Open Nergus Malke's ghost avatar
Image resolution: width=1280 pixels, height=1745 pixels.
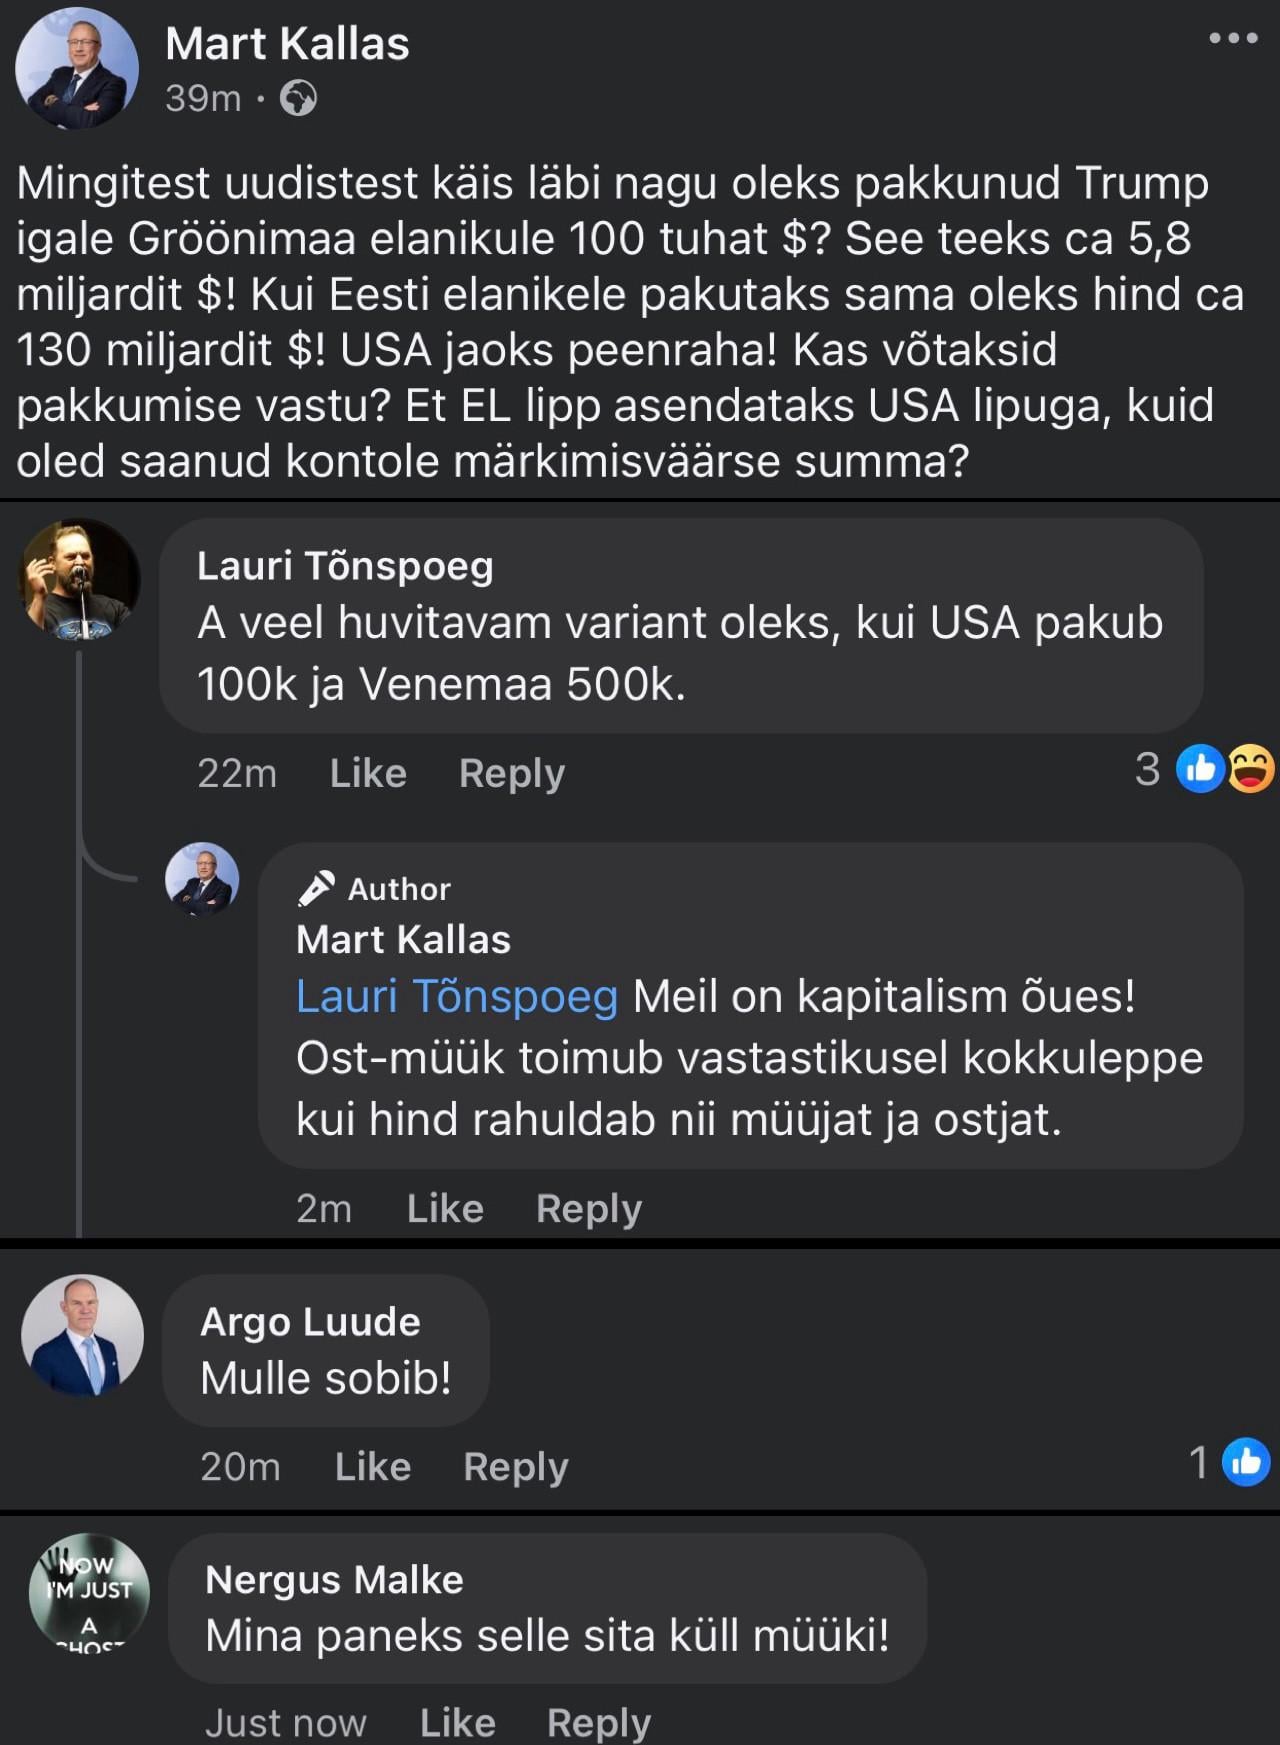[x=89, y=1591]
